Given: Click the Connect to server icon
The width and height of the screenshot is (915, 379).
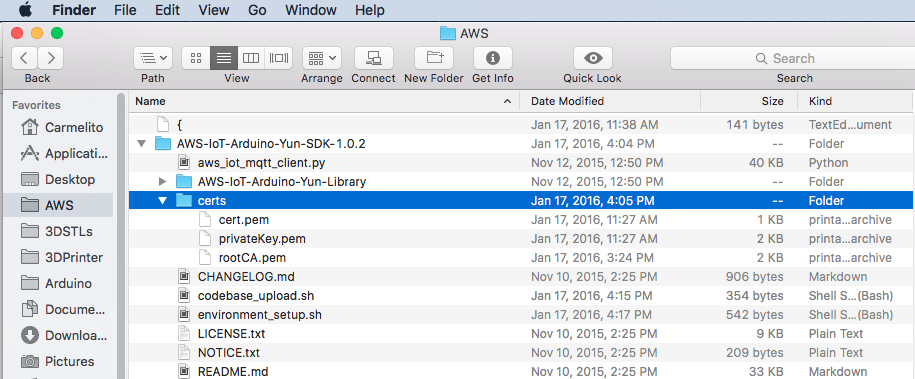Looking at the screenshot, I should pos(373,58).
